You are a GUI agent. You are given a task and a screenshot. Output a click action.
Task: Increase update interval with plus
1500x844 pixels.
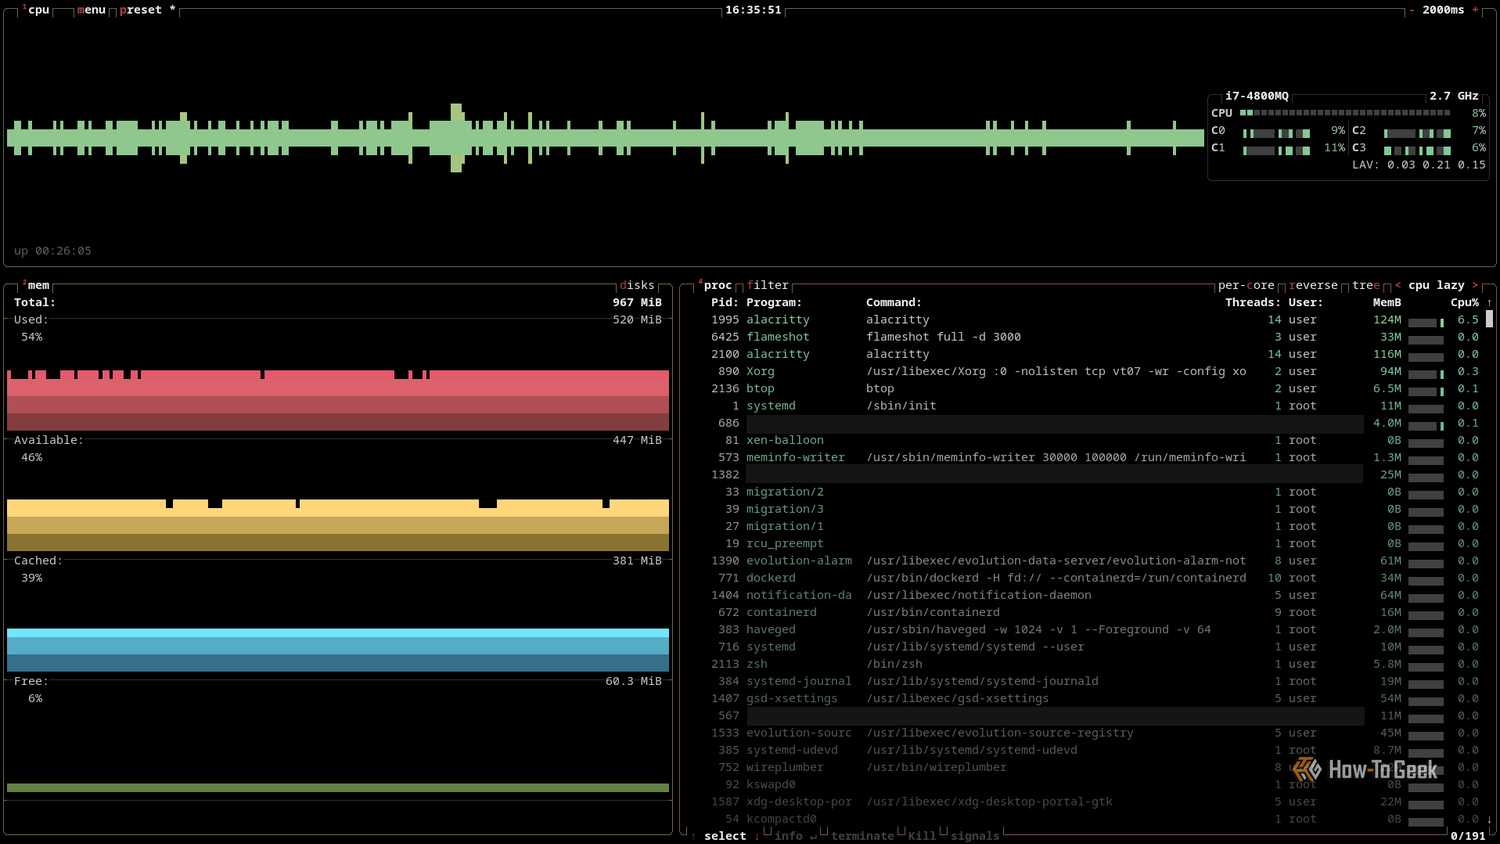[1475, 10]
